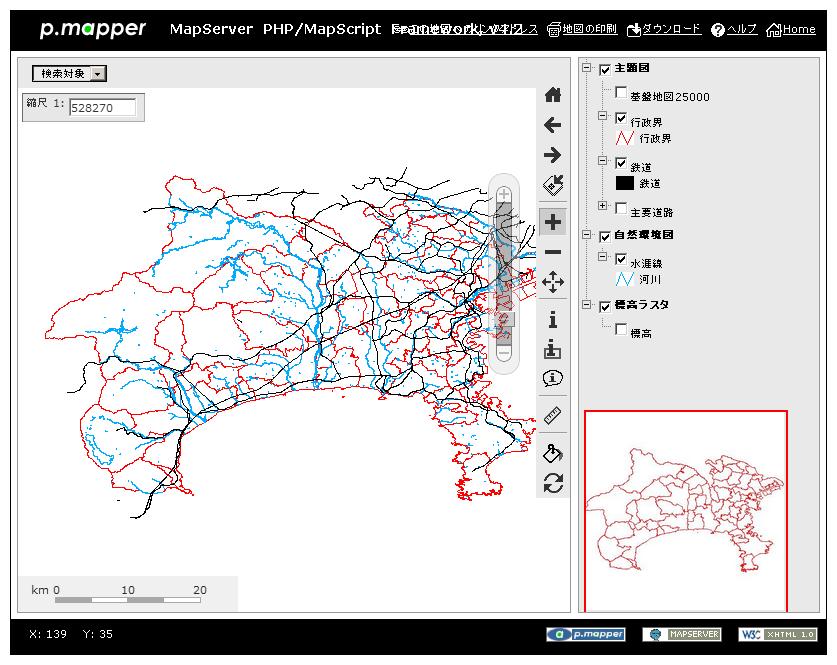
Task: Enable the 基盤地図25000 layer checkbox
Action: click(621, 93)
